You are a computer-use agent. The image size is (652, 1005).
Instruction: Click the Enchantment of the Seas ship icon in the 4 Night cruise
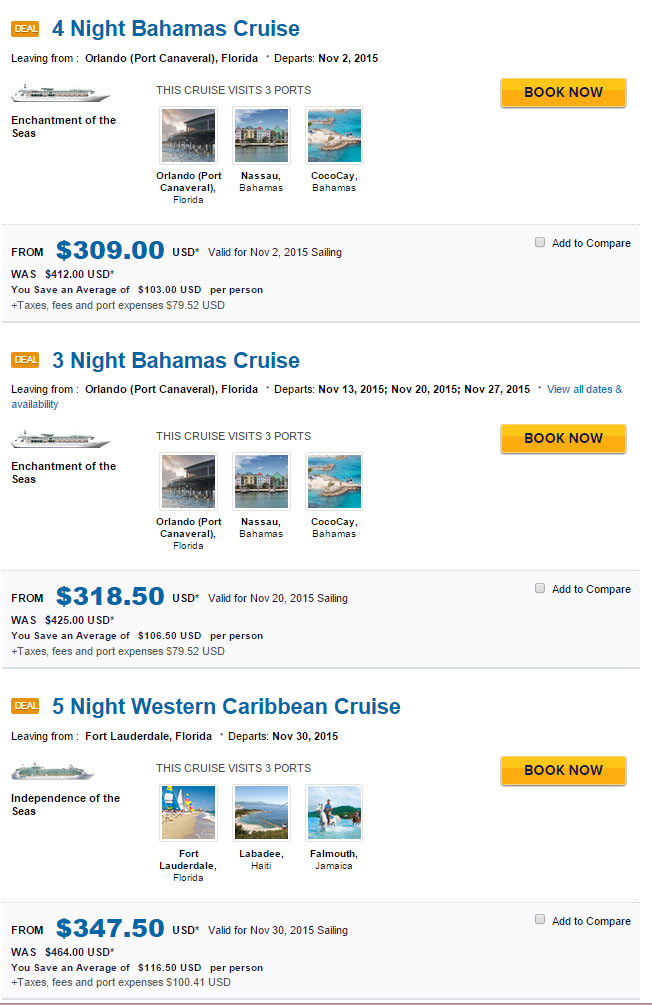pyautogui.click(x=61, y=94)
